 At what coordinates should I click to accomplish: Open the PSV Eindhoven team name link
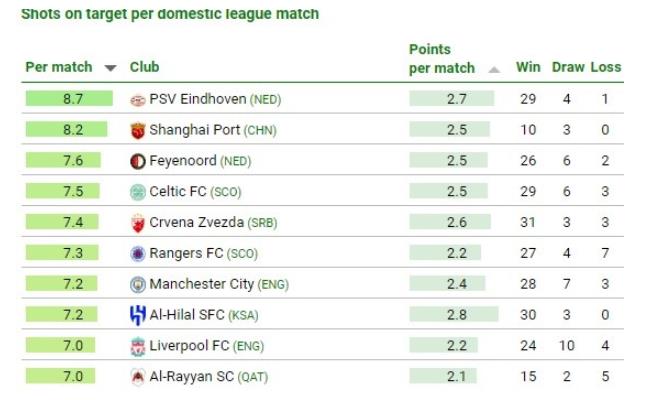(198, 99)
